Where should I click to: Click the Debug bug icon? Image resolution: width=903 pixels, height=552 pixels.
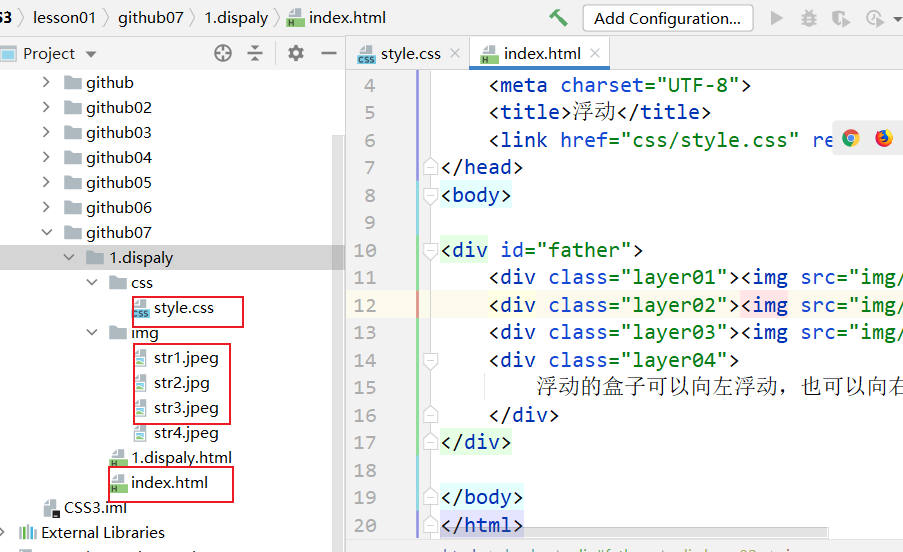pos(809,18)
